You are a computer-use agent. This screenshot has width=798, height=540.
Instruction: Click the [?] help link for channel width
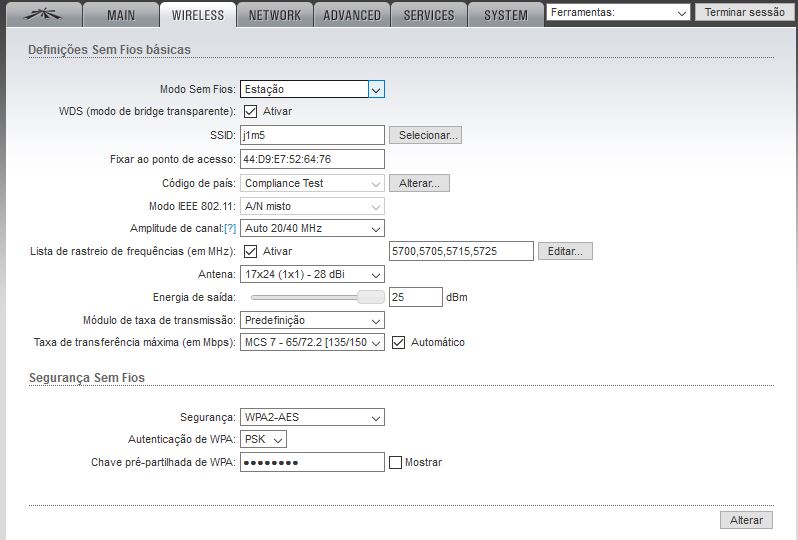230,229
